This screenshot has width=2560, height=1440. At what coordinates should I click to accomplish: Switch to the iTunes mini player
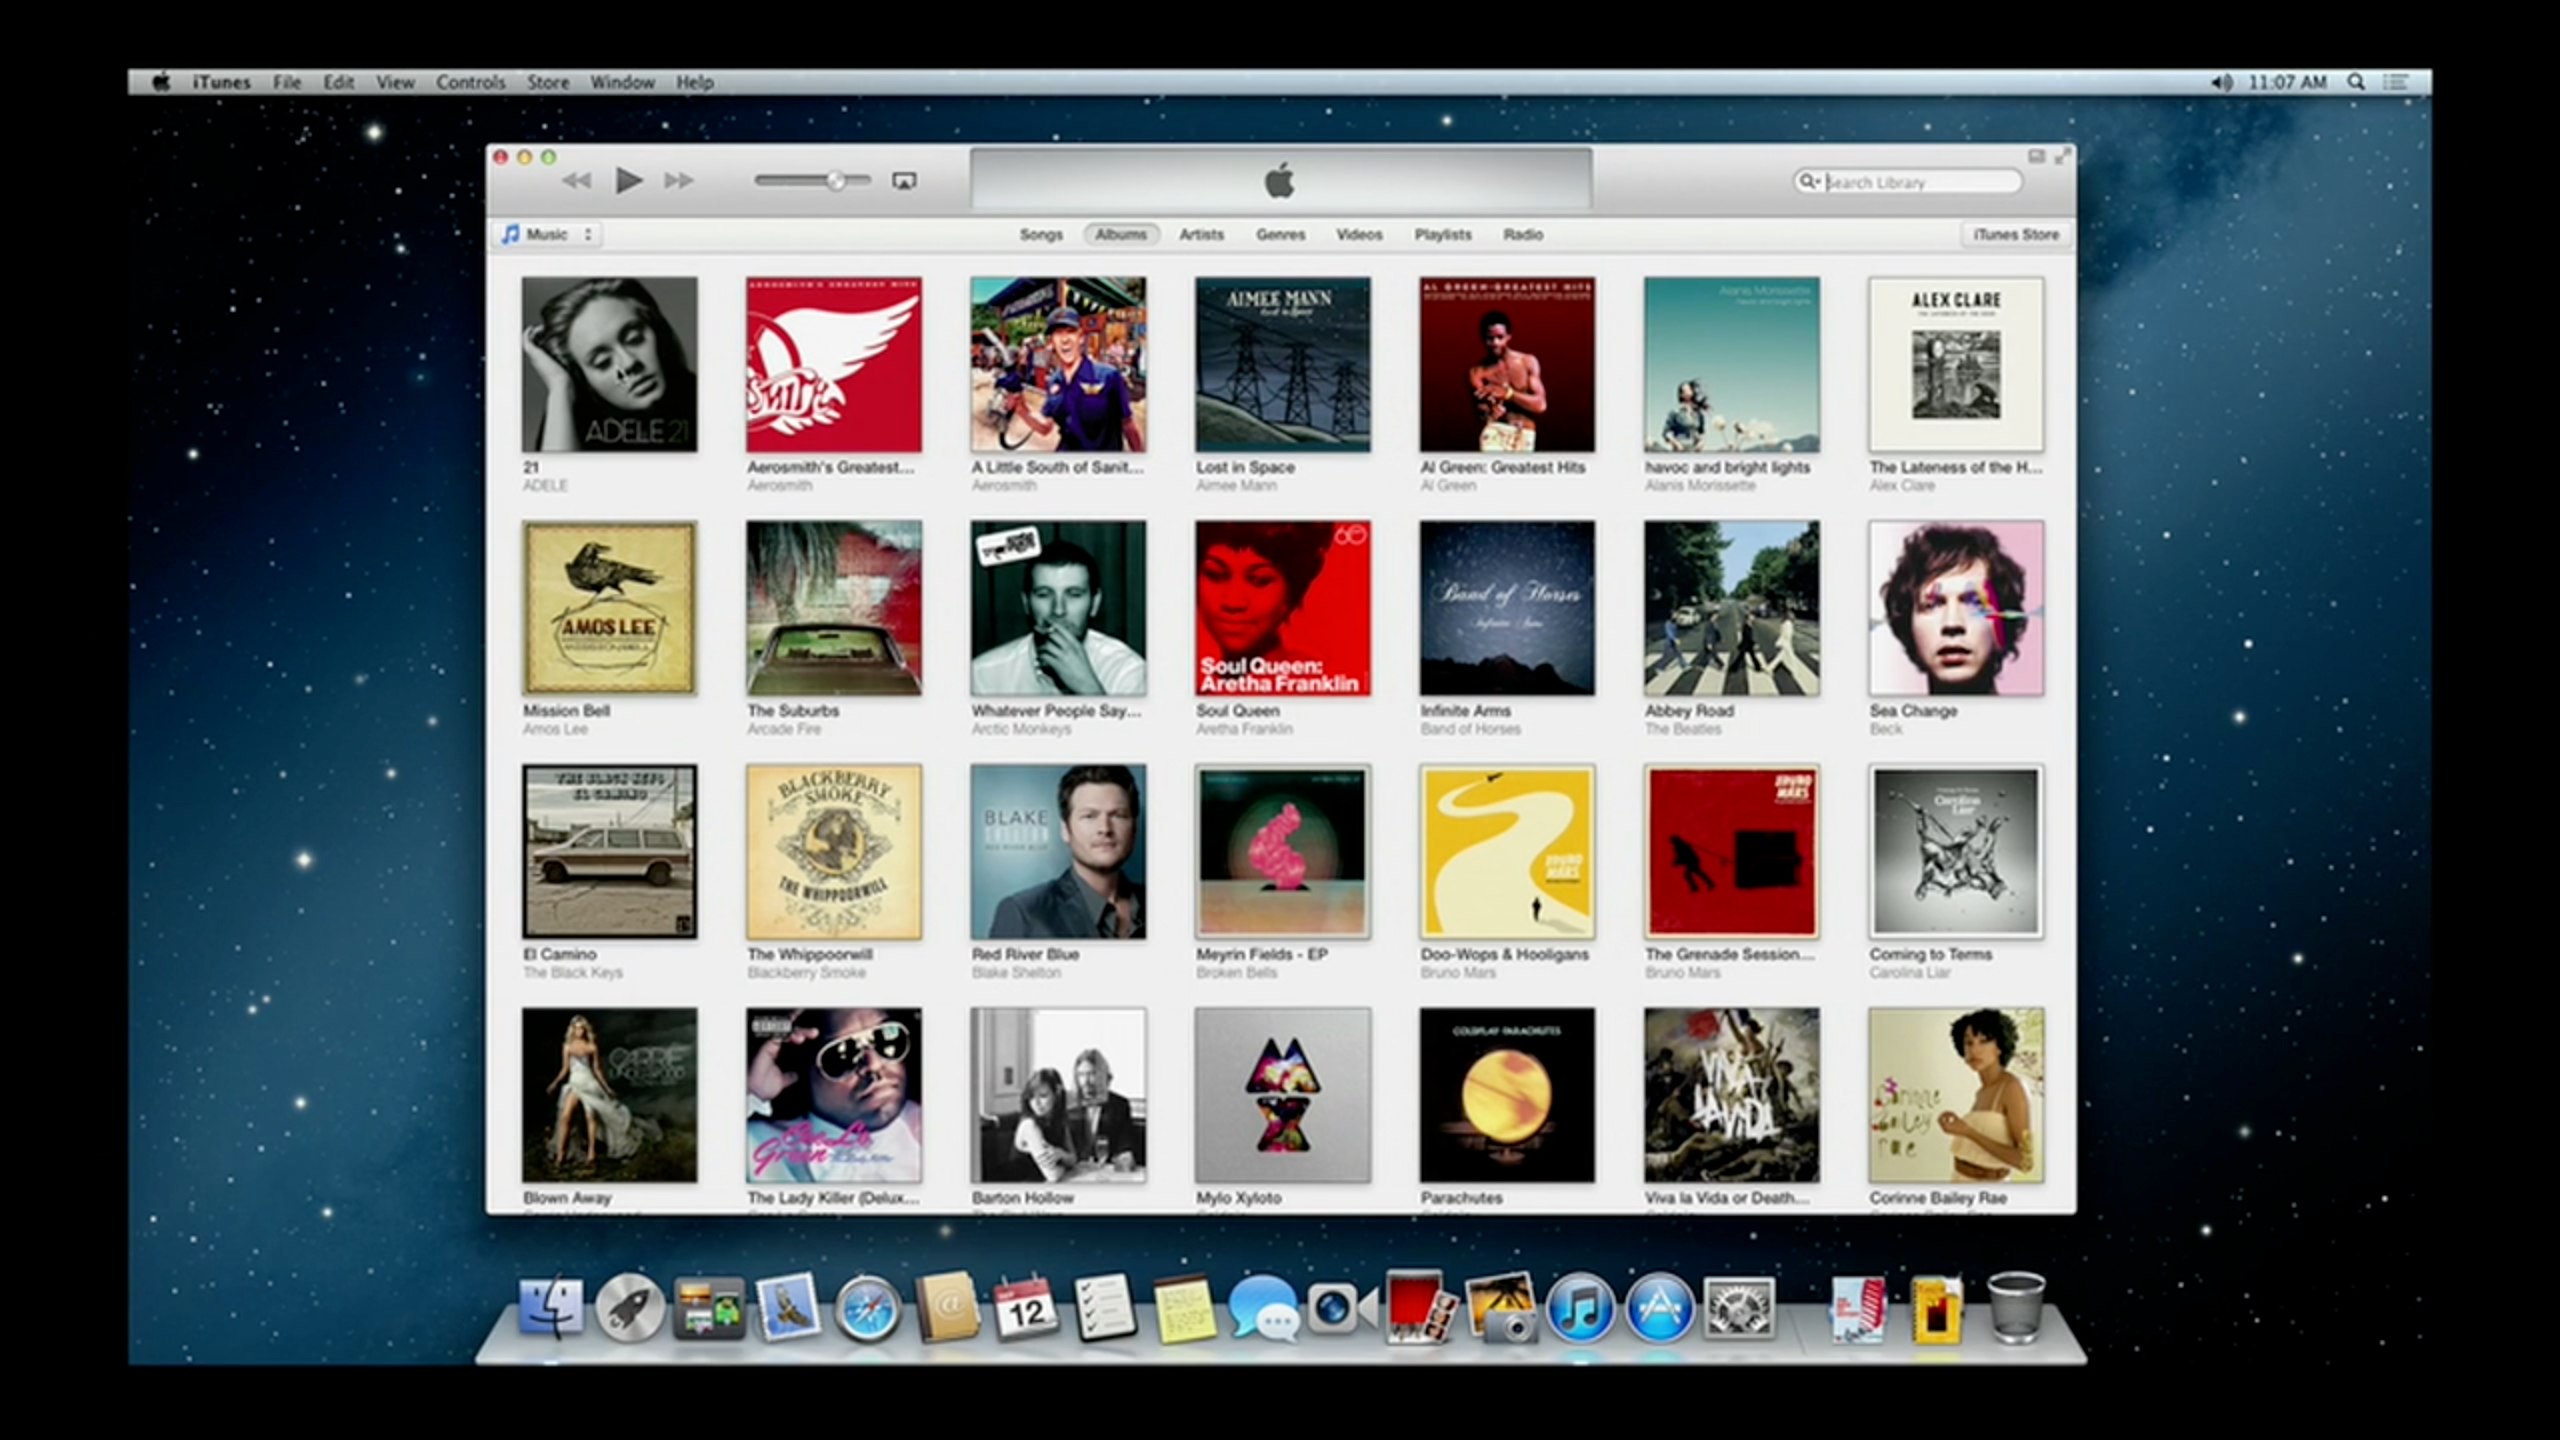click(2036, 156)
